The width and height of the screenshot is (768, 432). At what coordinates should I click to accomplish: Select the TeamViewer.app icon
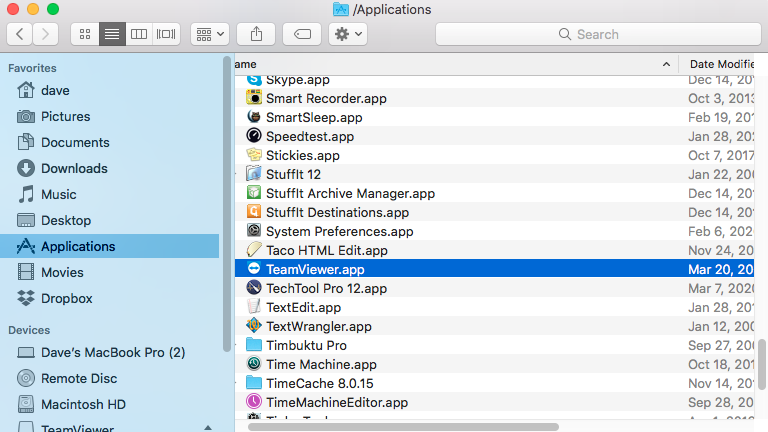pos(254,268)
